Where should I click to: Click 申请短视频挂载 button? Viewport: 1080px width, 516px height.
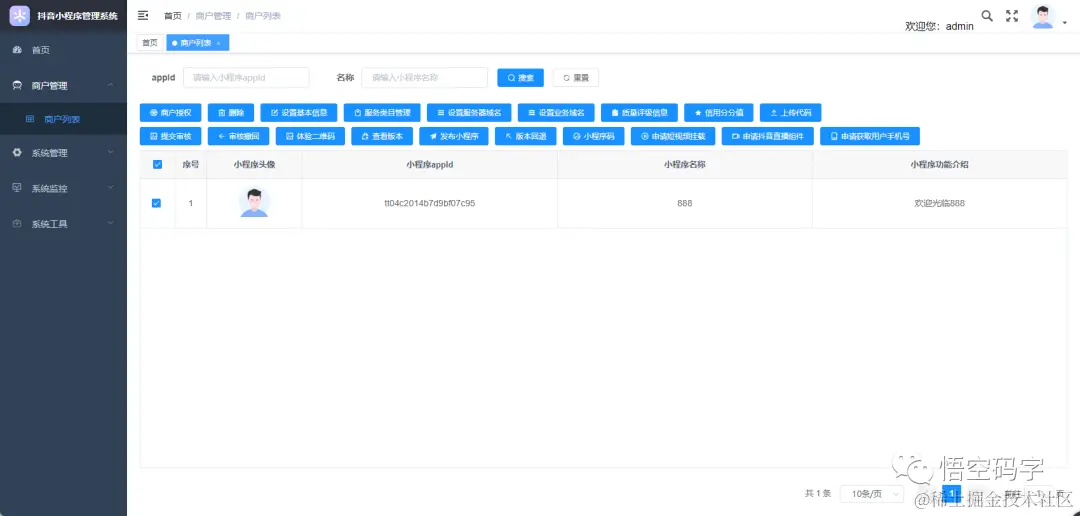(673, 136)
